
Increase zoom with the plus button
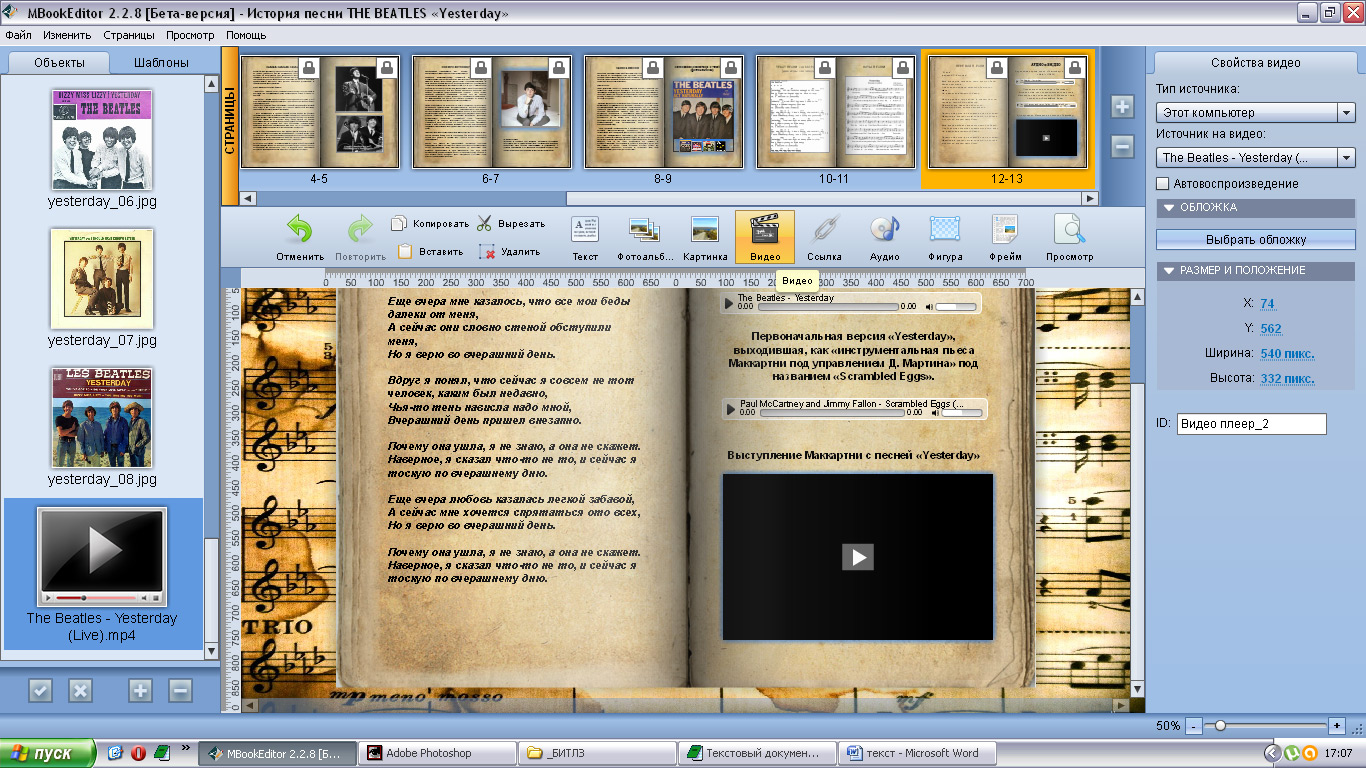point(1337,725)
